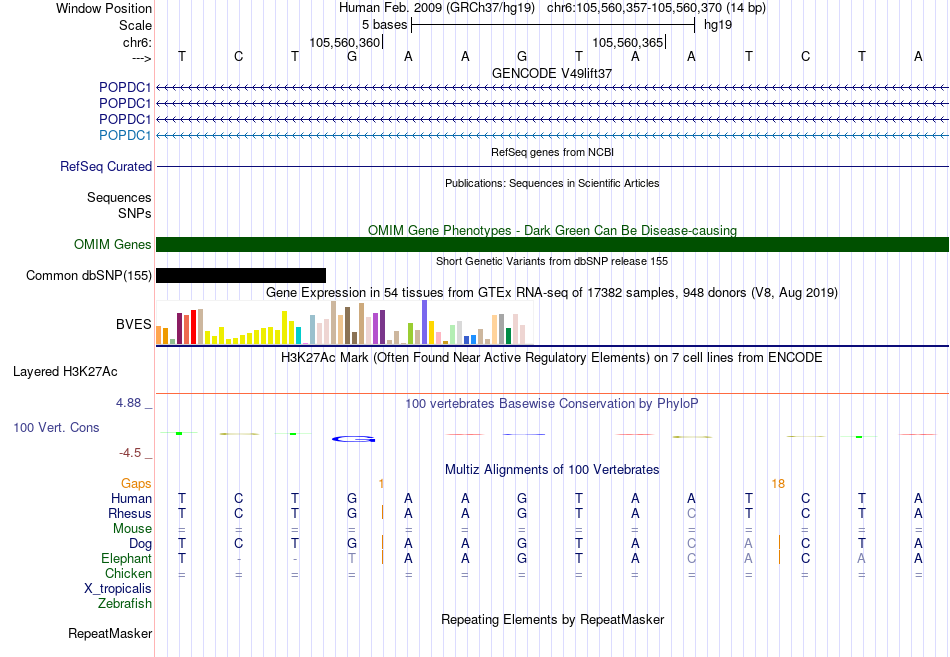Click the SNPs publications track label
This screenshot has height=657, width=950.
(x=135, y=213)
